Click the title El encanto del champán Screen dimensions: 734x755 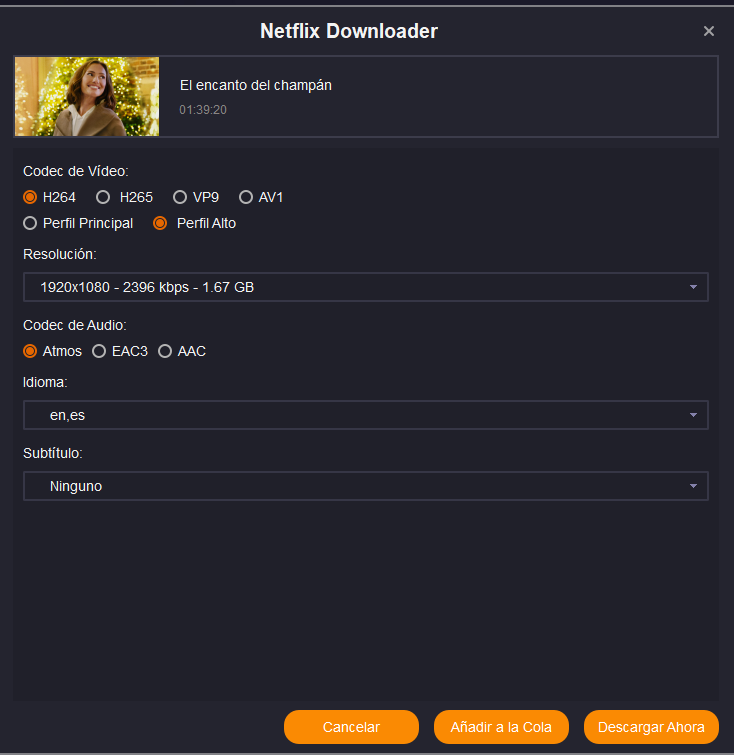[x=256, y=85]
